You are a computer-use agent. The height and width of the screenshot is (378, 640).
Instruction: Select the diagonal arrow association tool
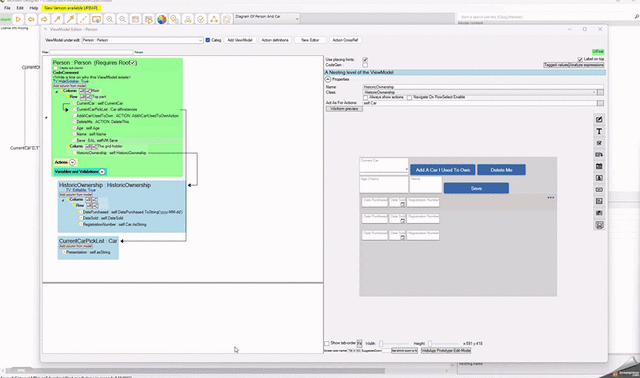57,19
